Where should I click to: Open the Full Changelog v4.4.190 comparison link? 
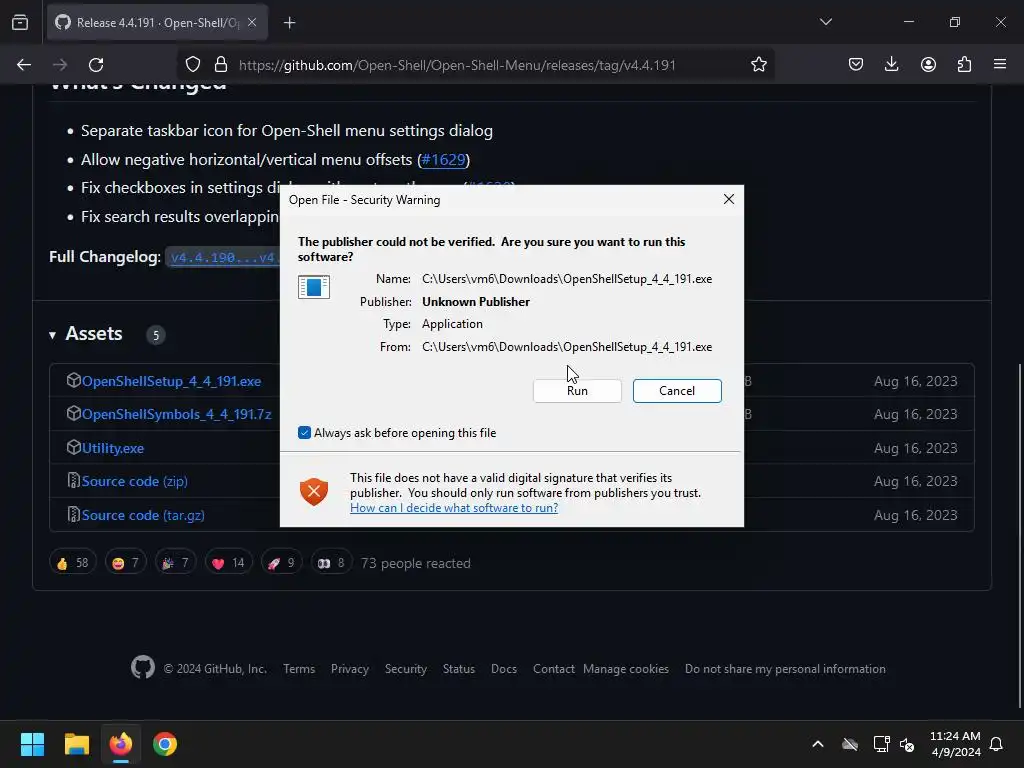tap(222, 257)
